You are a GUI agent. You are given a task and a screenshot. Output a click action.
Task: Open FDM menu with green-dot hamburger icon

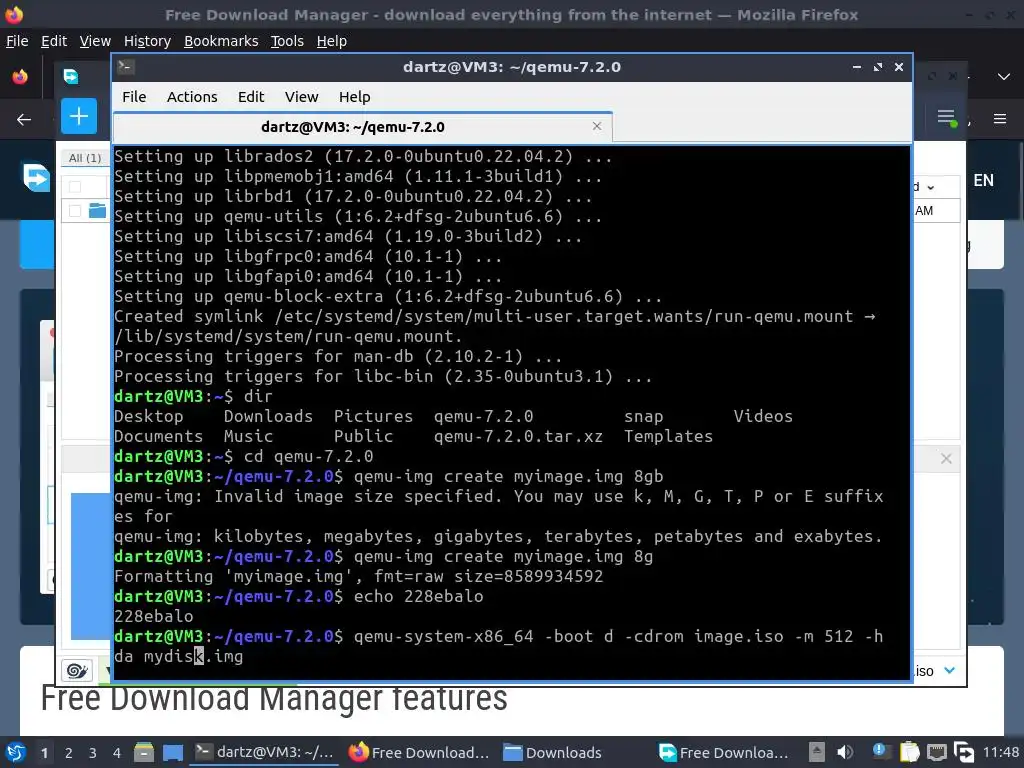pyautogui.click(x=947, y=118)
